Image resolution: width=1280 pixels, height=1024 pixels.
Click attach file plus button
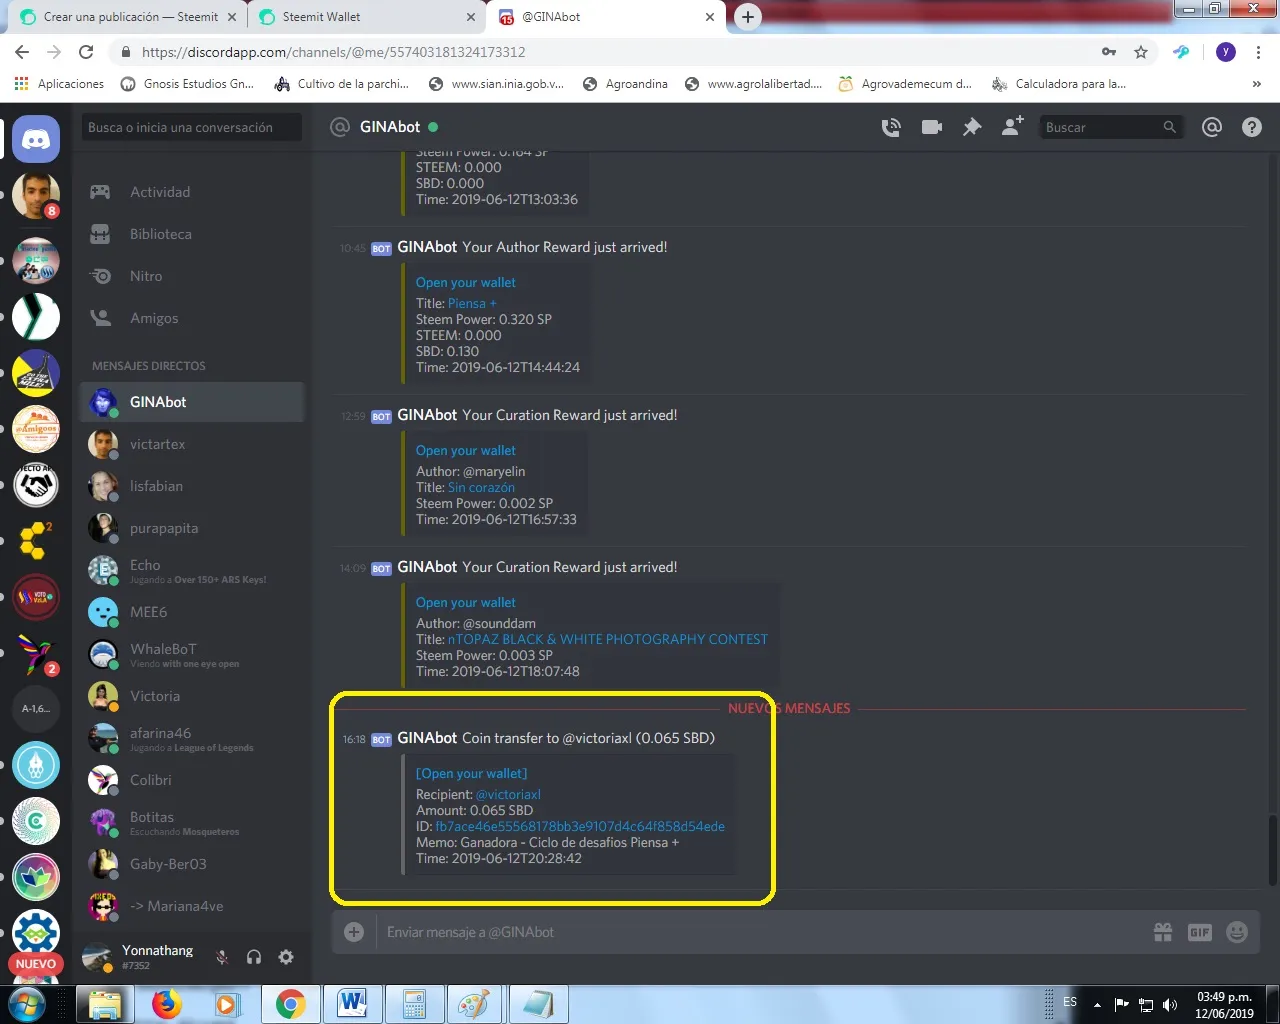coord(354,932)
